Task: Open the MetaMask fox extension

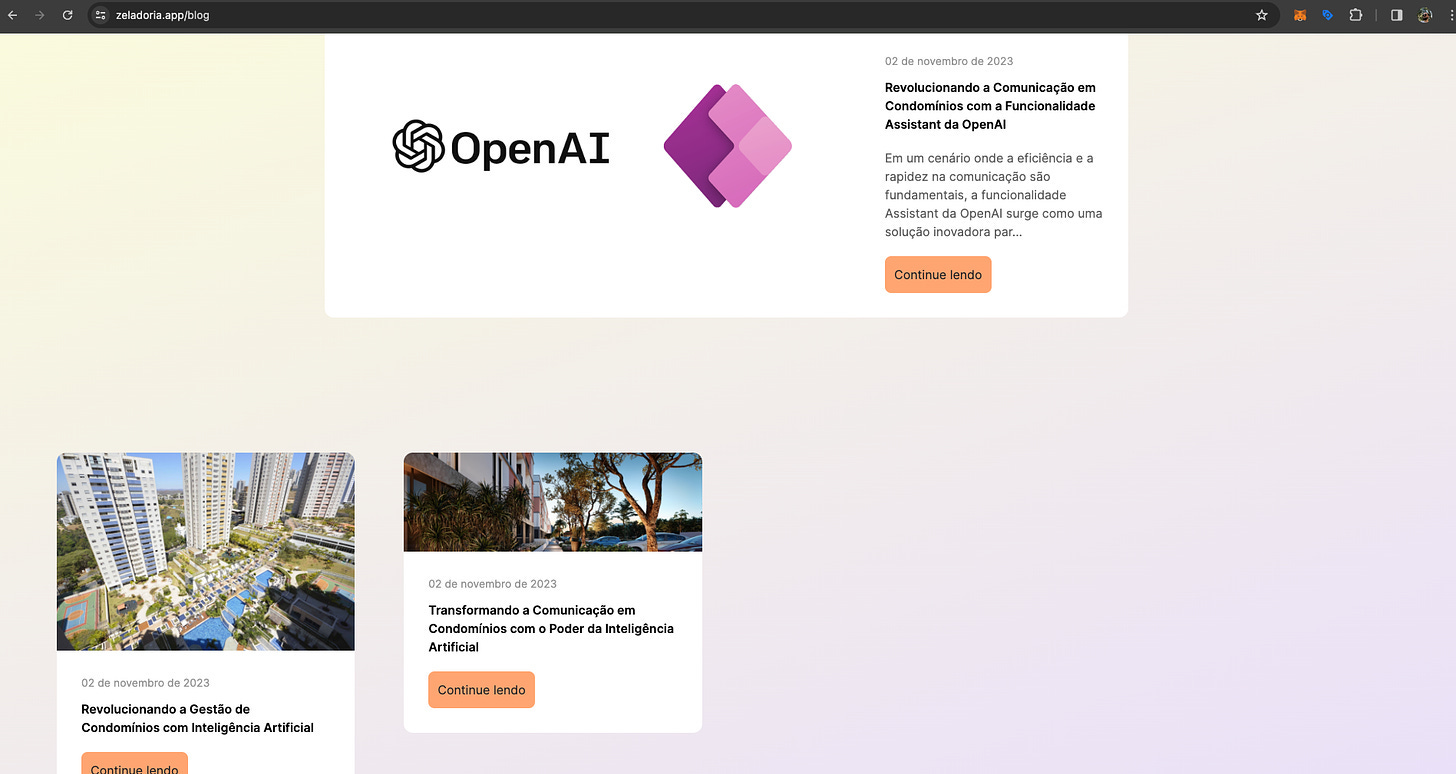Action: tap(1300, 15)
